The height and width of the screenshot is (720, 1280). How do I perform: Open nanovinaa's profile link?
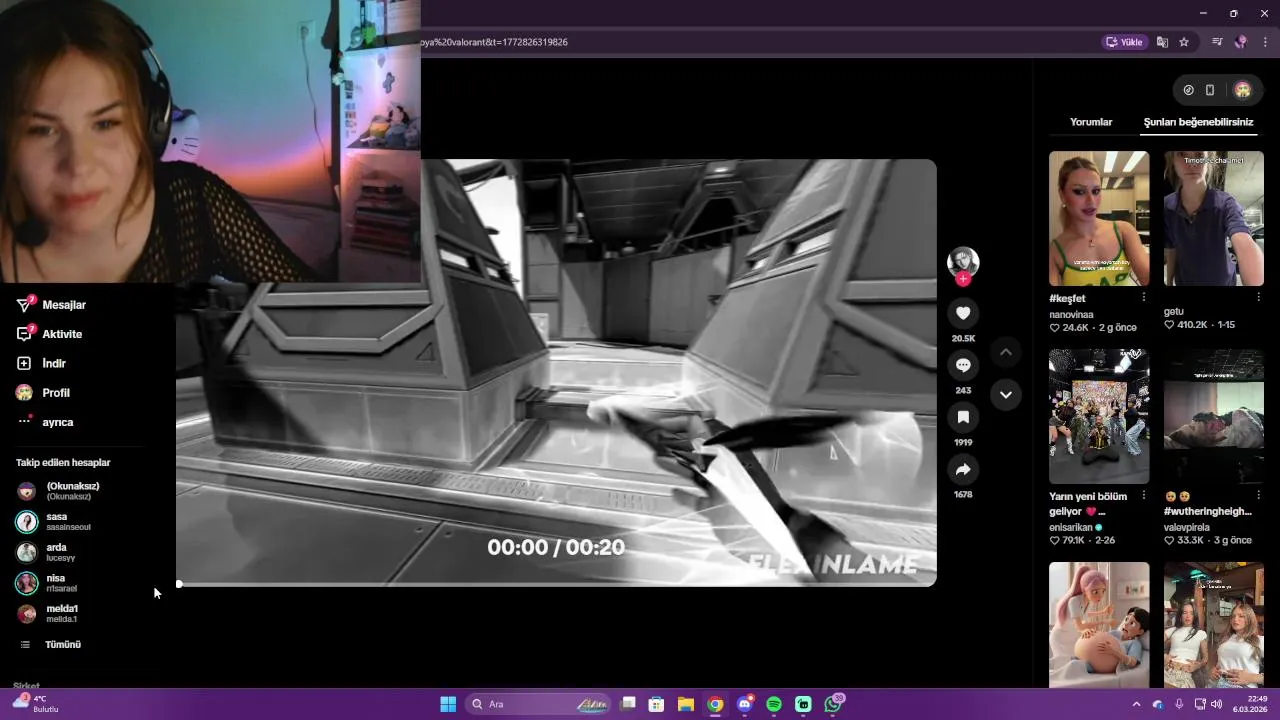1071,314
